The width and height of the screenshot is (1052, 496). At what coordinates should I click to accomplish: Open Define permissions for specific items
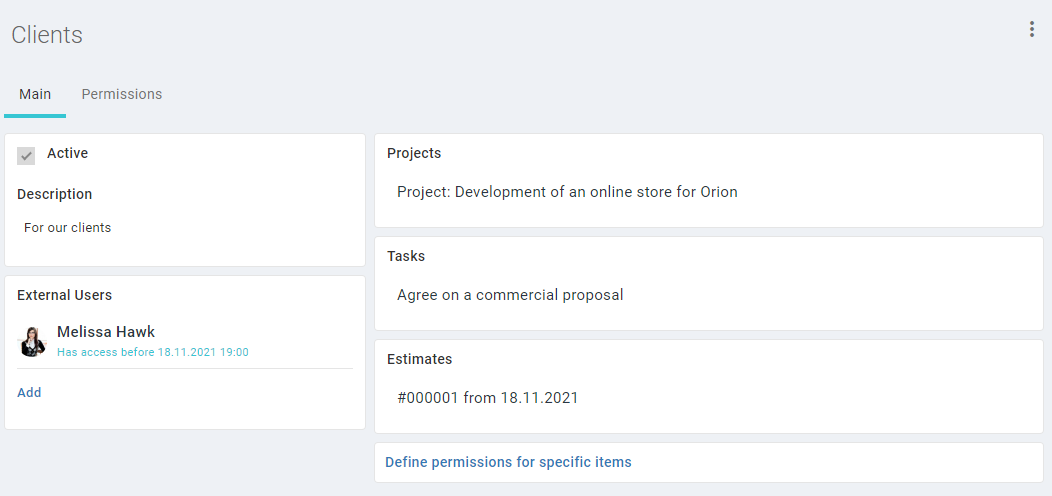[508, 462]
